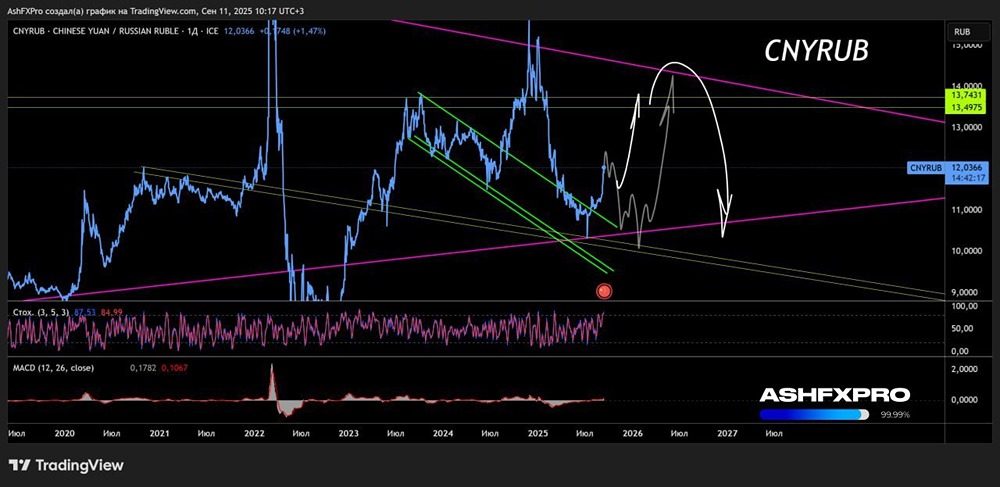Click the MACD signal value 0,1067

point(174,368)
